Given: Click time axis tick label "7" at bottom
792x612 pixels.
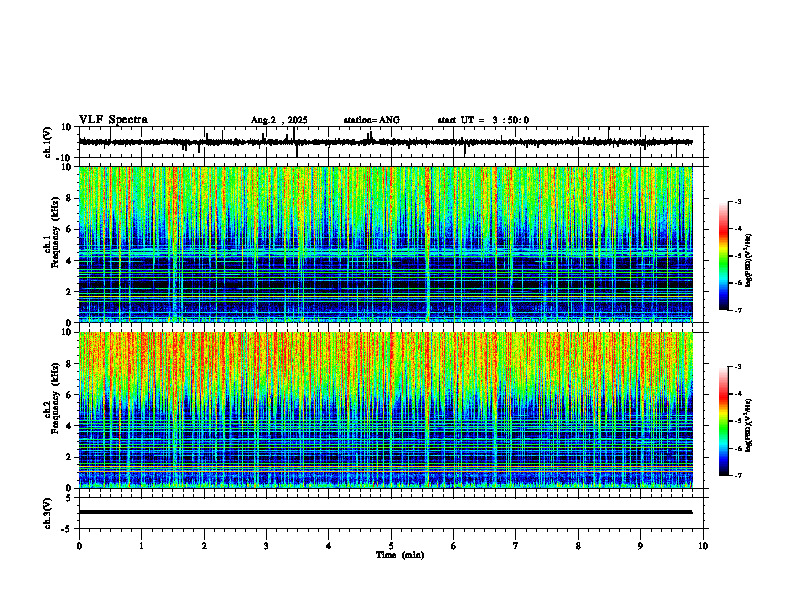Looking at the screenshot, I should (x=516, y=546).
